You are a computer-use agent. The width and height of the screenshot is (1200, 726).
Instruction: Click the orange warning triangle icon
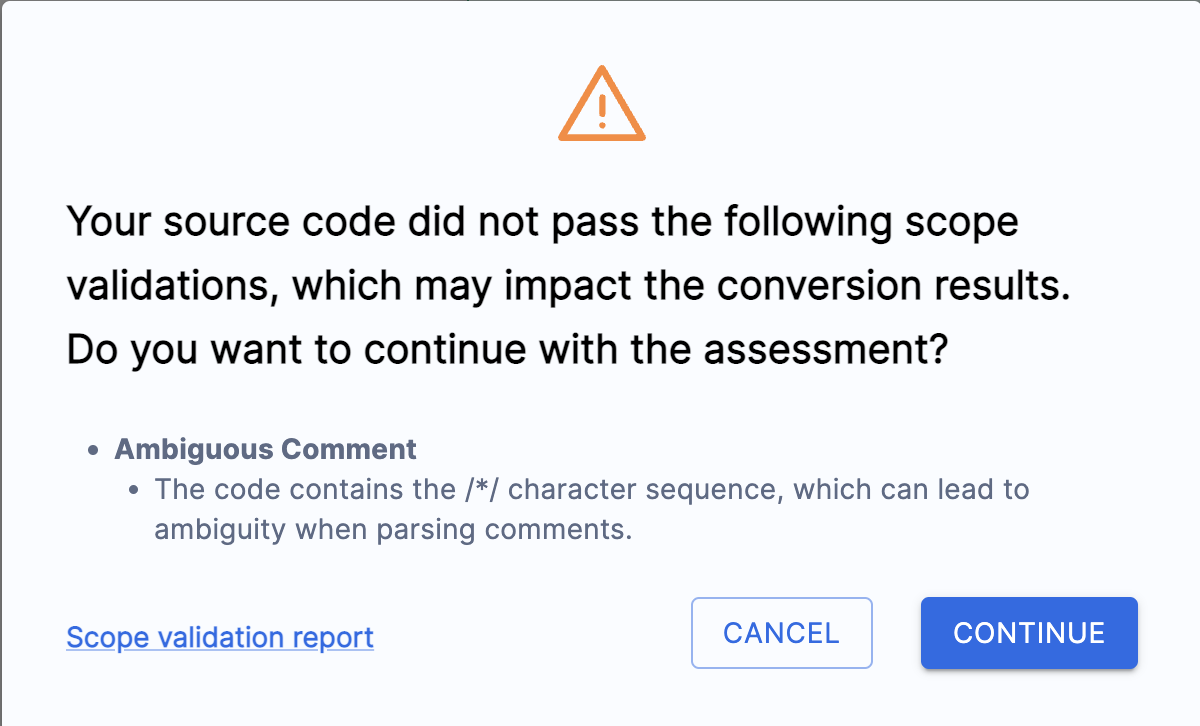[x=601, y=104]
